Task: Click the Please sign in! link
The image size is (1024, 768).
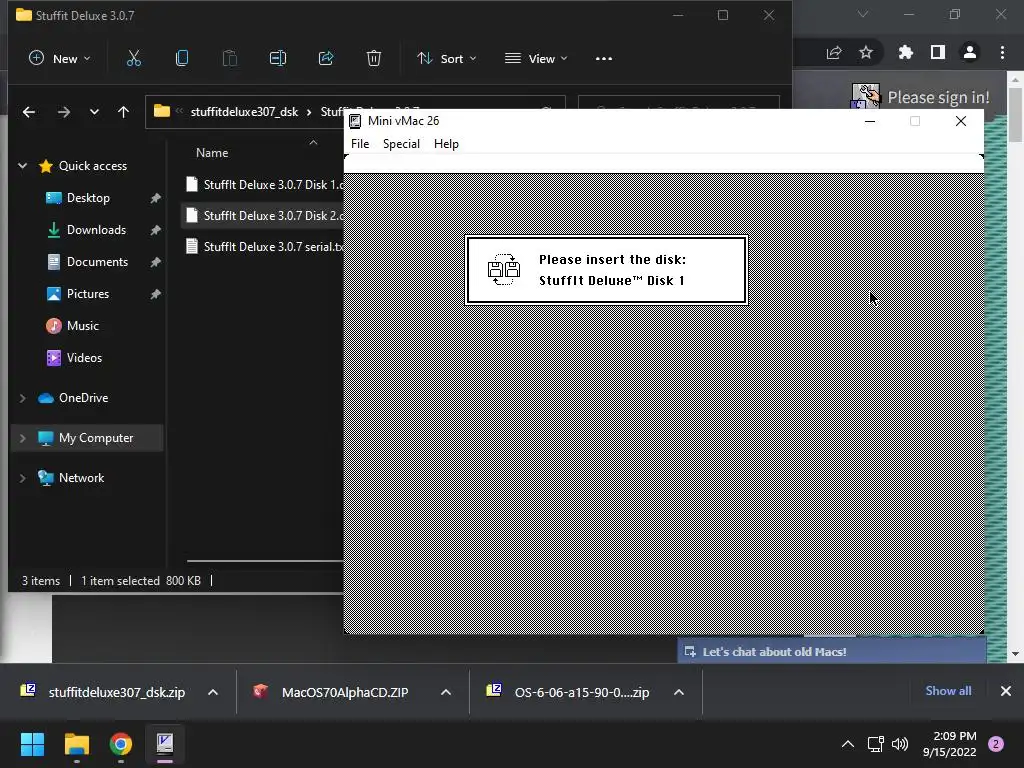Action: click(x=938, y=97)
